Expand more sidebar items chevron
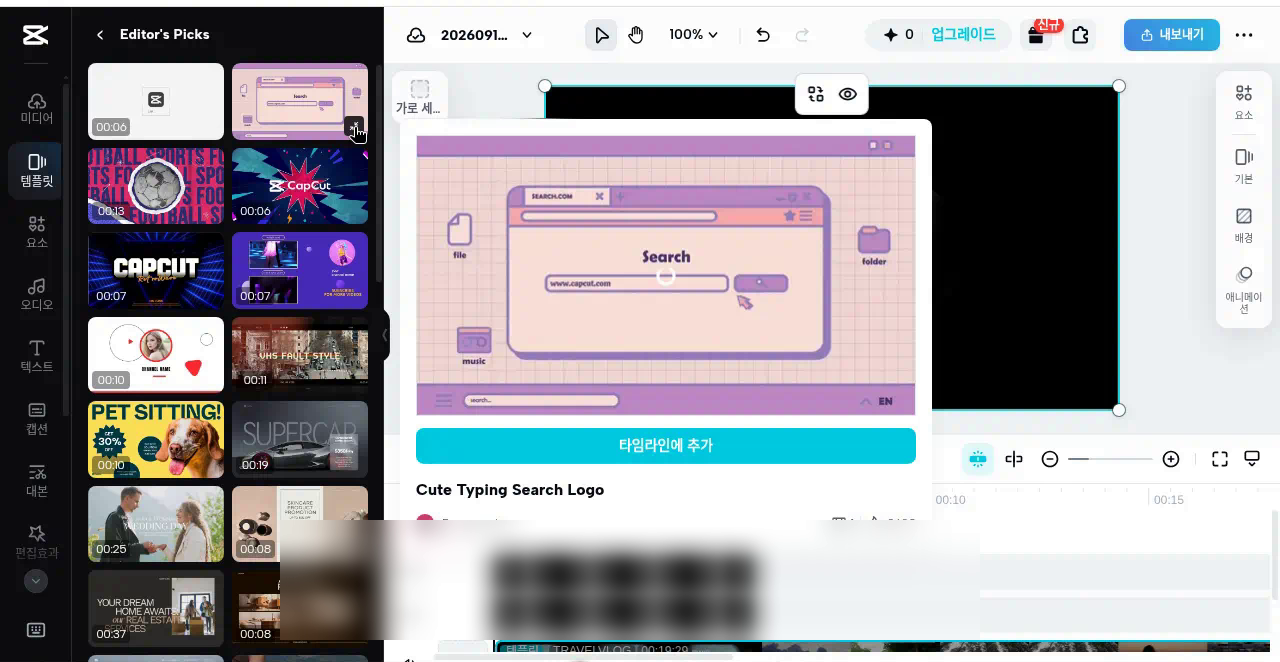Image resolution: width=1280 pixels, height=662 pixels. pyautogui.click(x=36, y=581)
